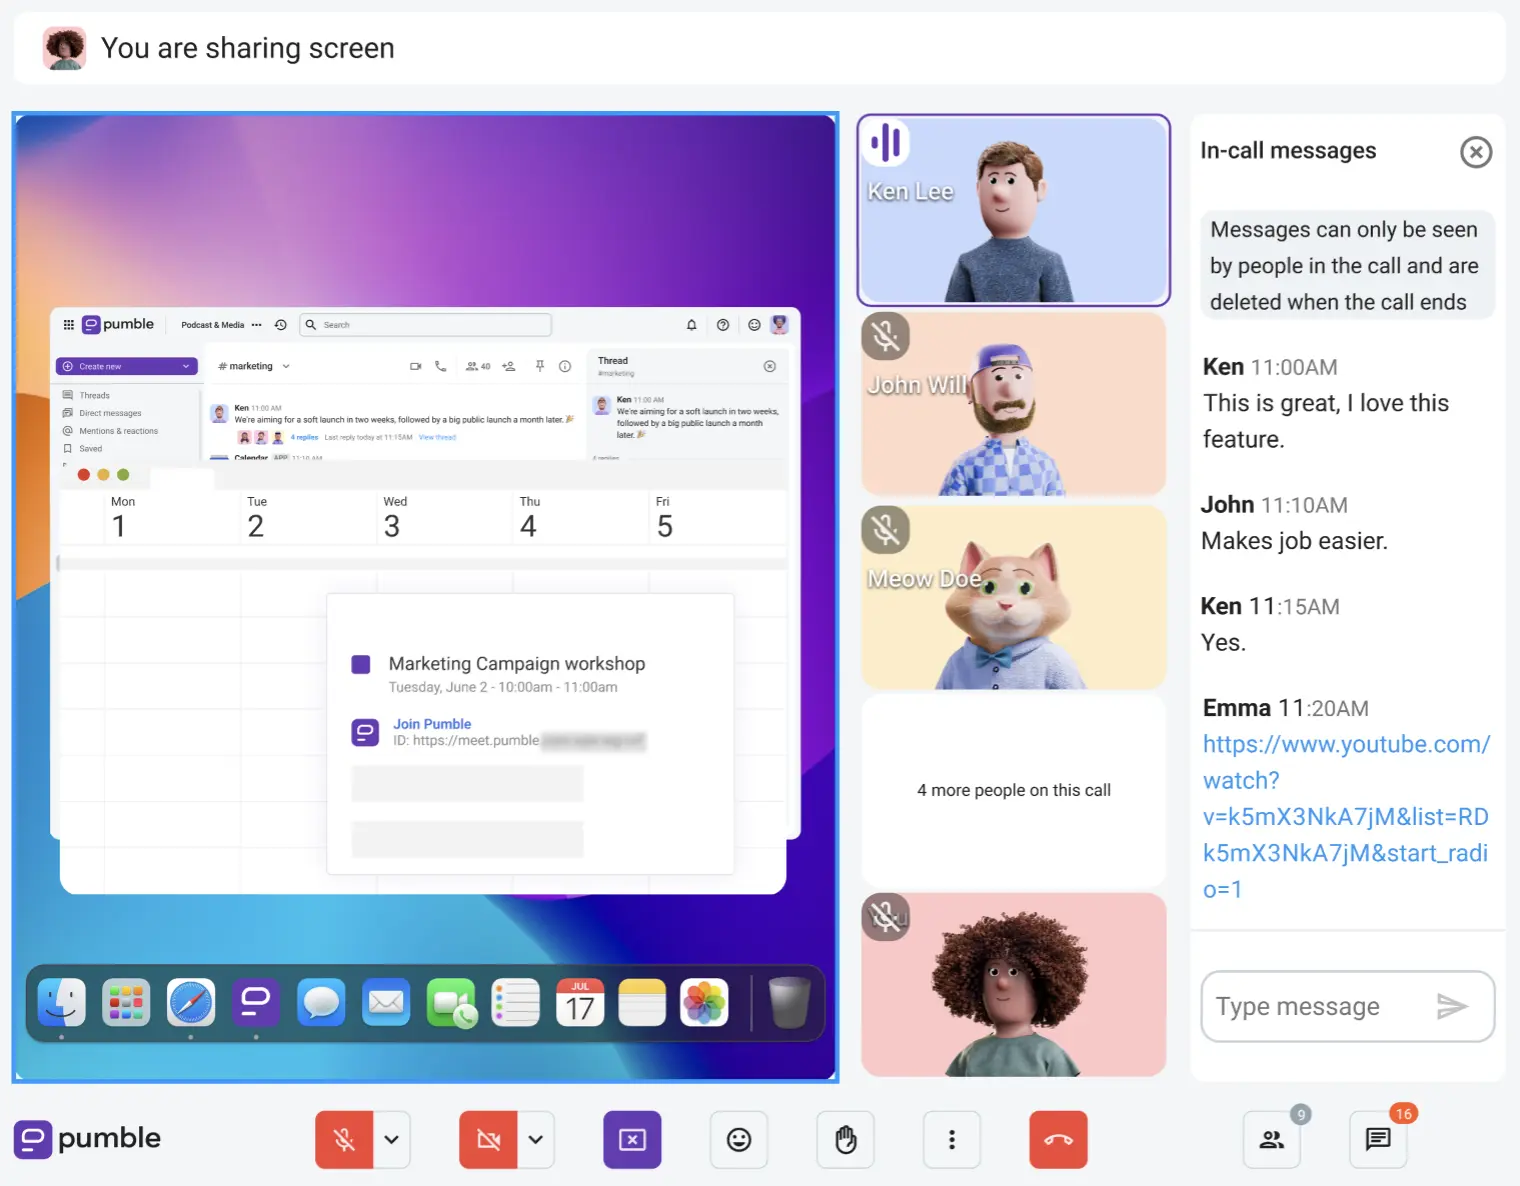
Task: Open the three-dot more options menu
Action: click(x=952, y=1139)
